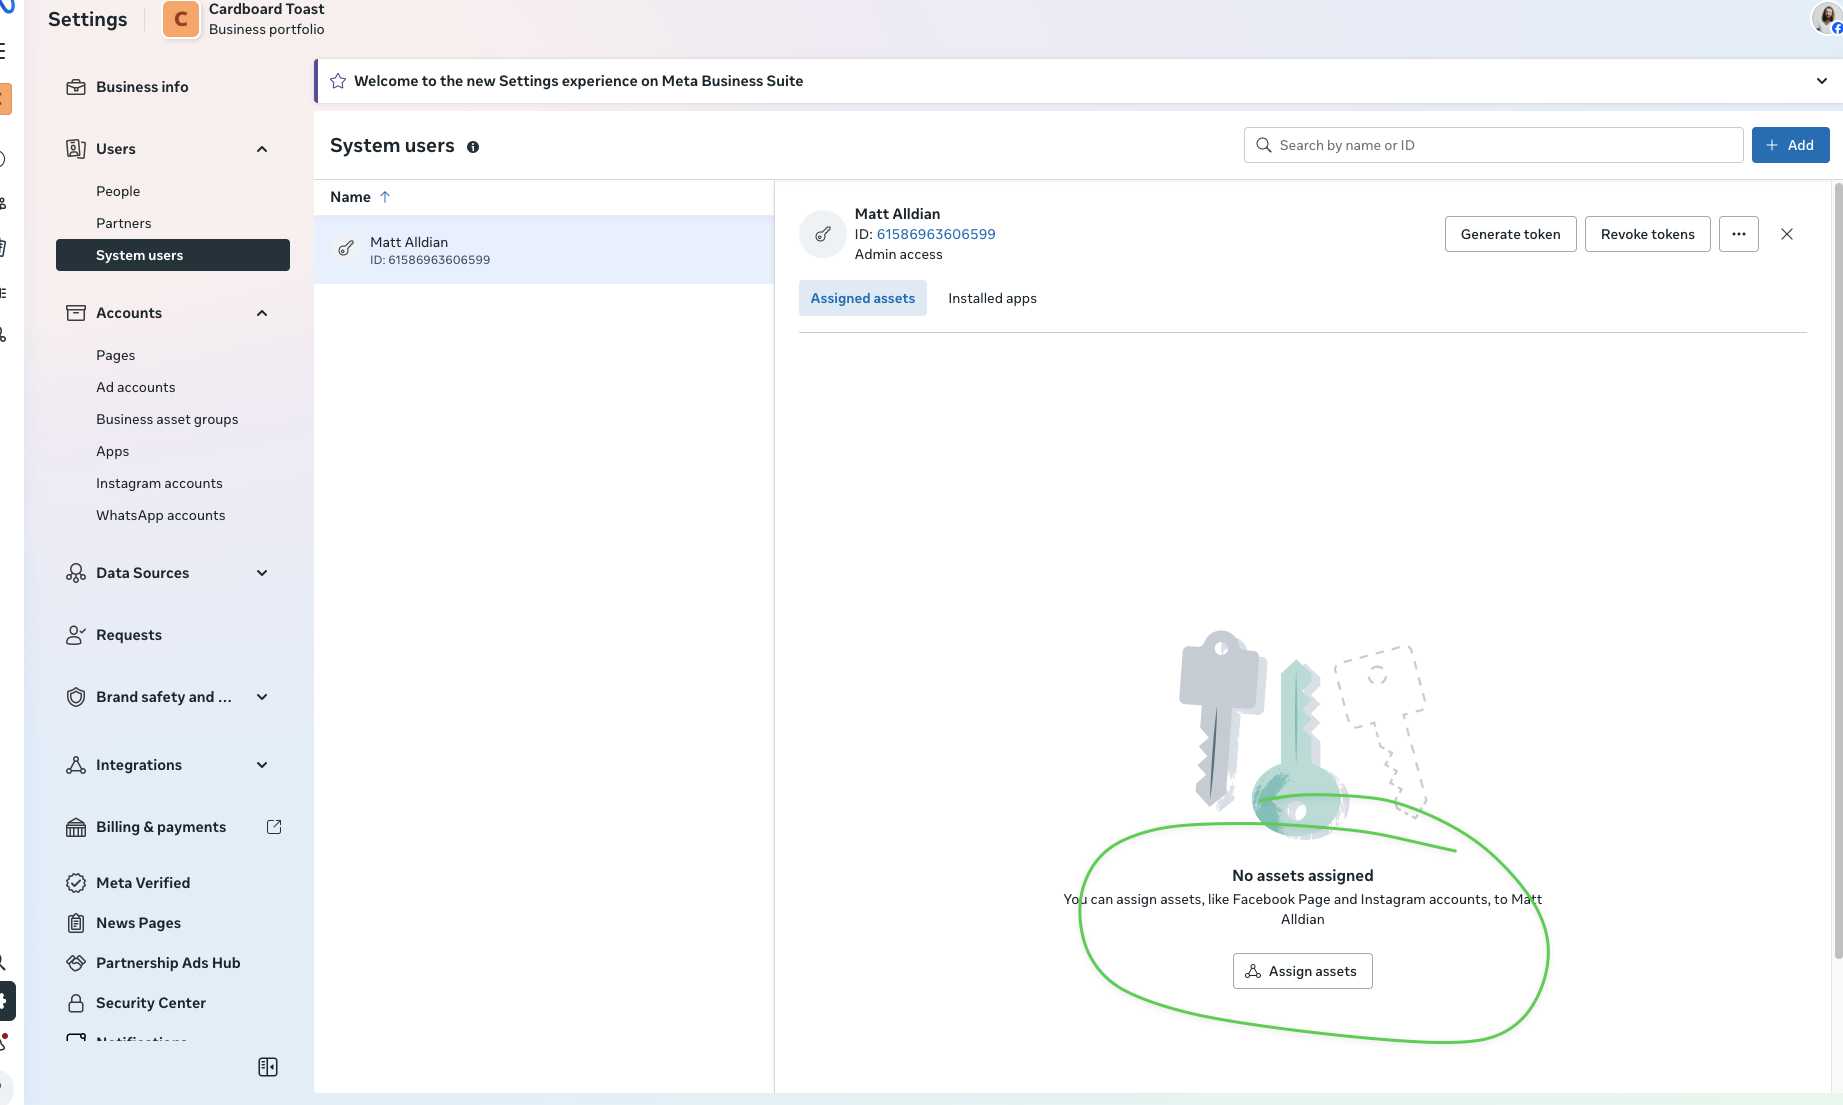This screenshot has height=1105, width=1843.
Task: Expand the Integrations section
Action: coord(262,765)
